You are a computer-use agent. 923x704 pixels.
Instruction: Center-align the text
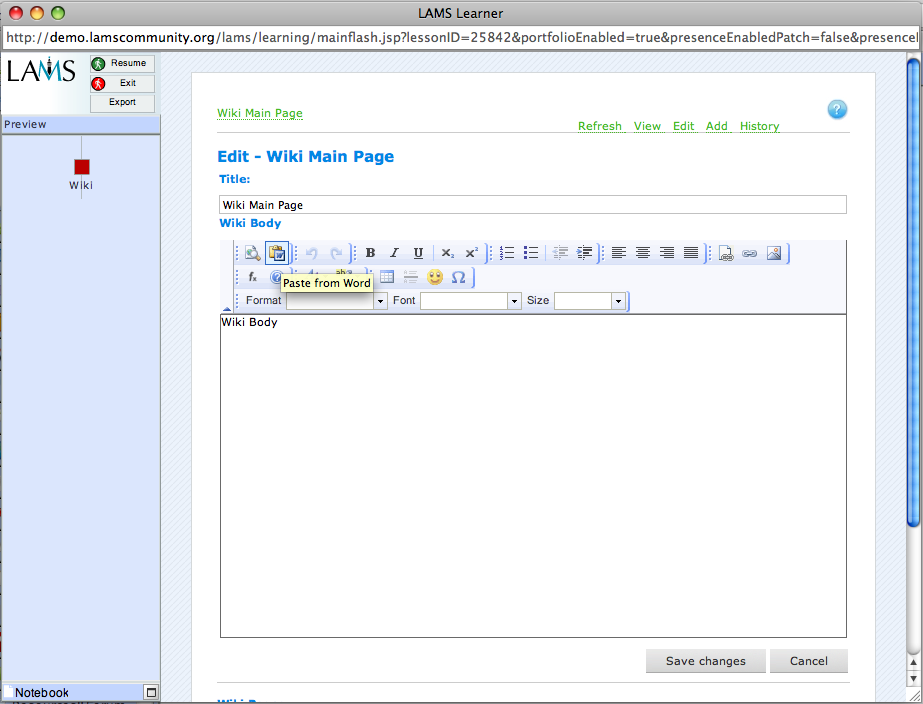643,253
